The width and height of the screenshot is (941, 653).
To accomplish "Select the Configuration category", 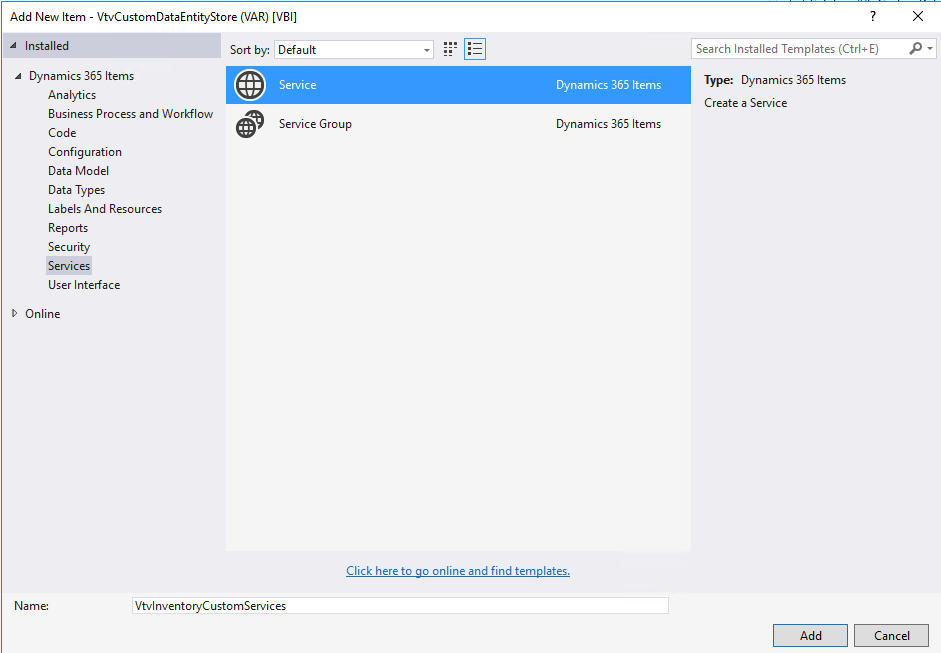I will 85,152.
